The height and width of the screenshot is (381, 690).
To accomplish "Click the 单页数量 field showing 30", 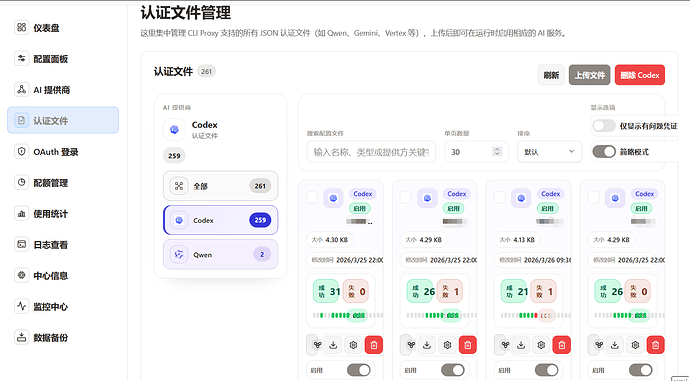I will pos(476,152).
